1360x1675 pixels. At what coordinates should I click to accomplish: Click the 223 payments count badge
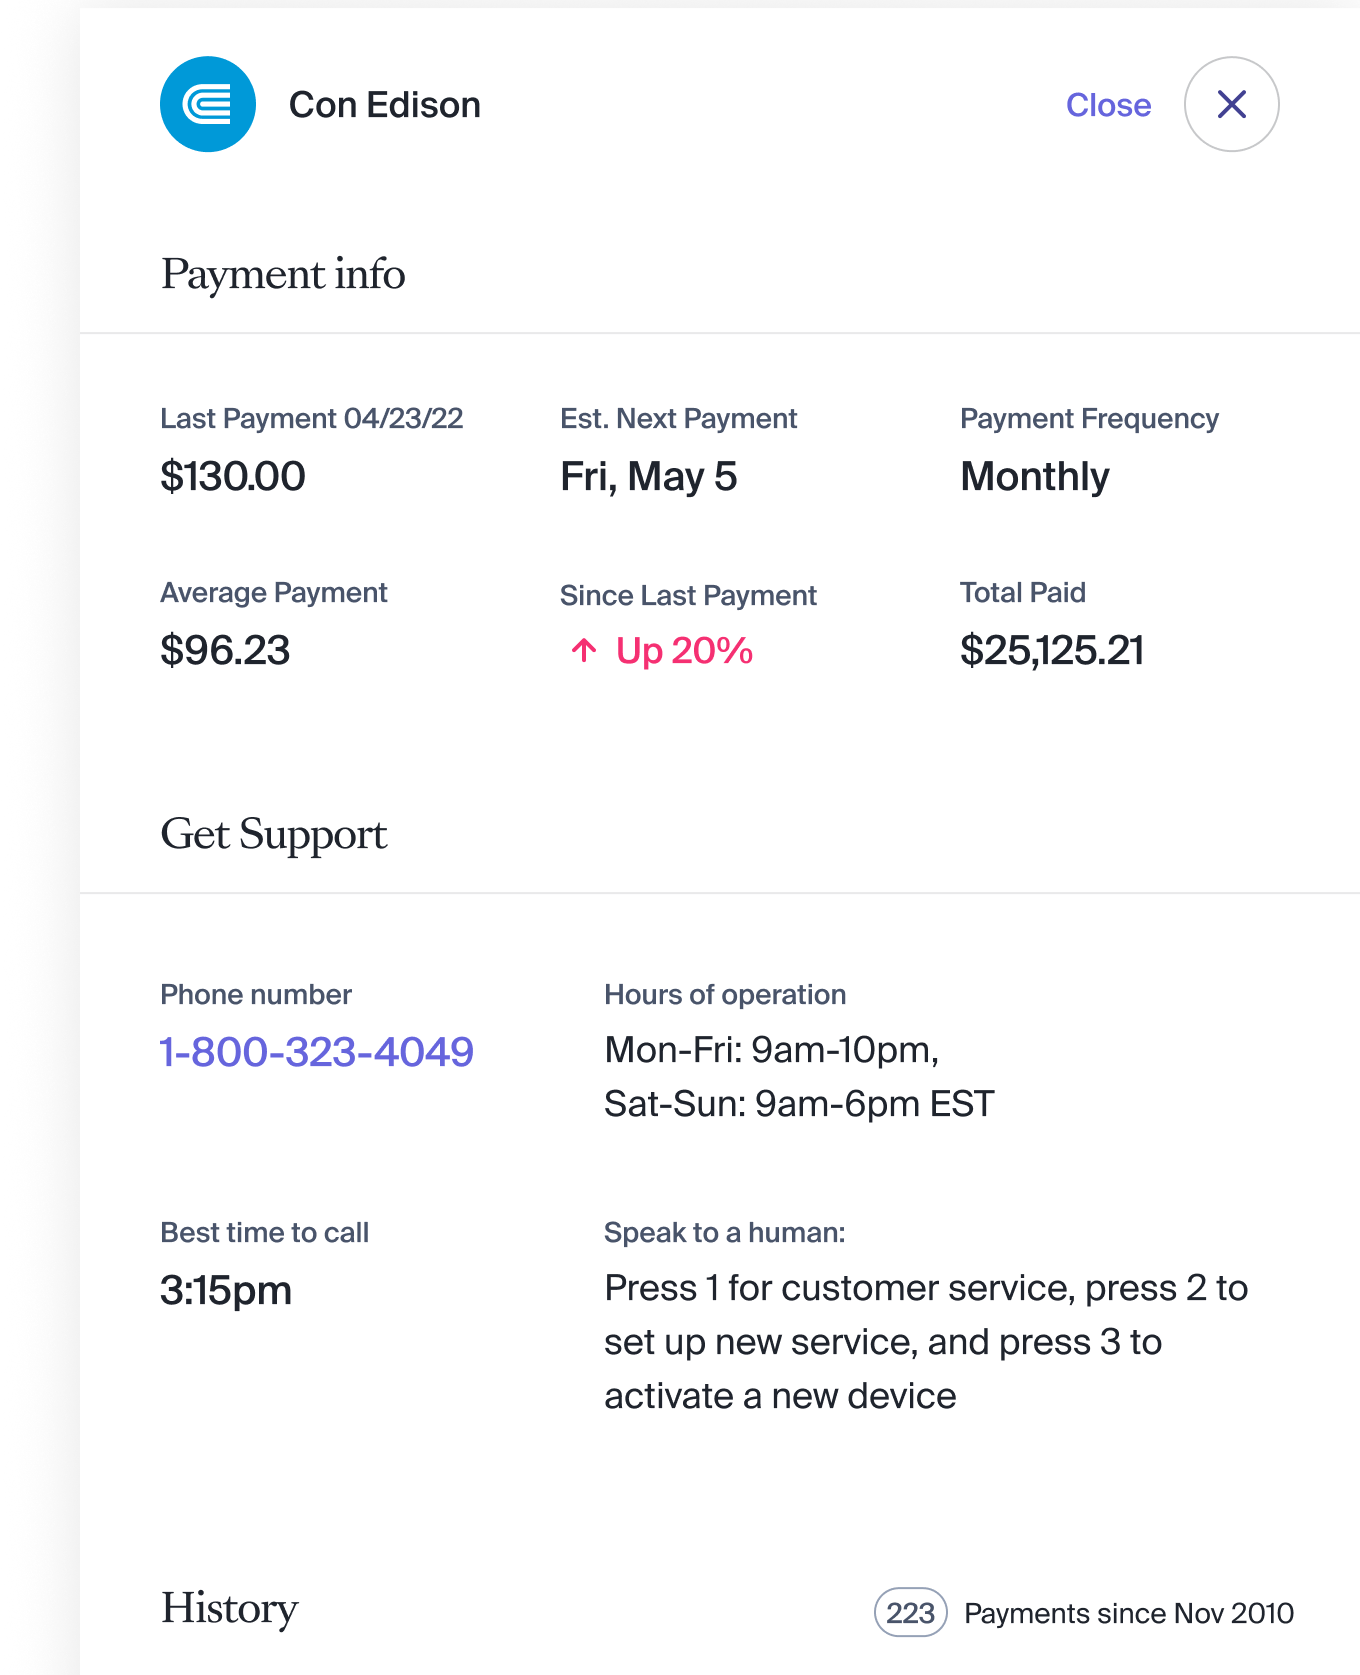[910, 1612]
